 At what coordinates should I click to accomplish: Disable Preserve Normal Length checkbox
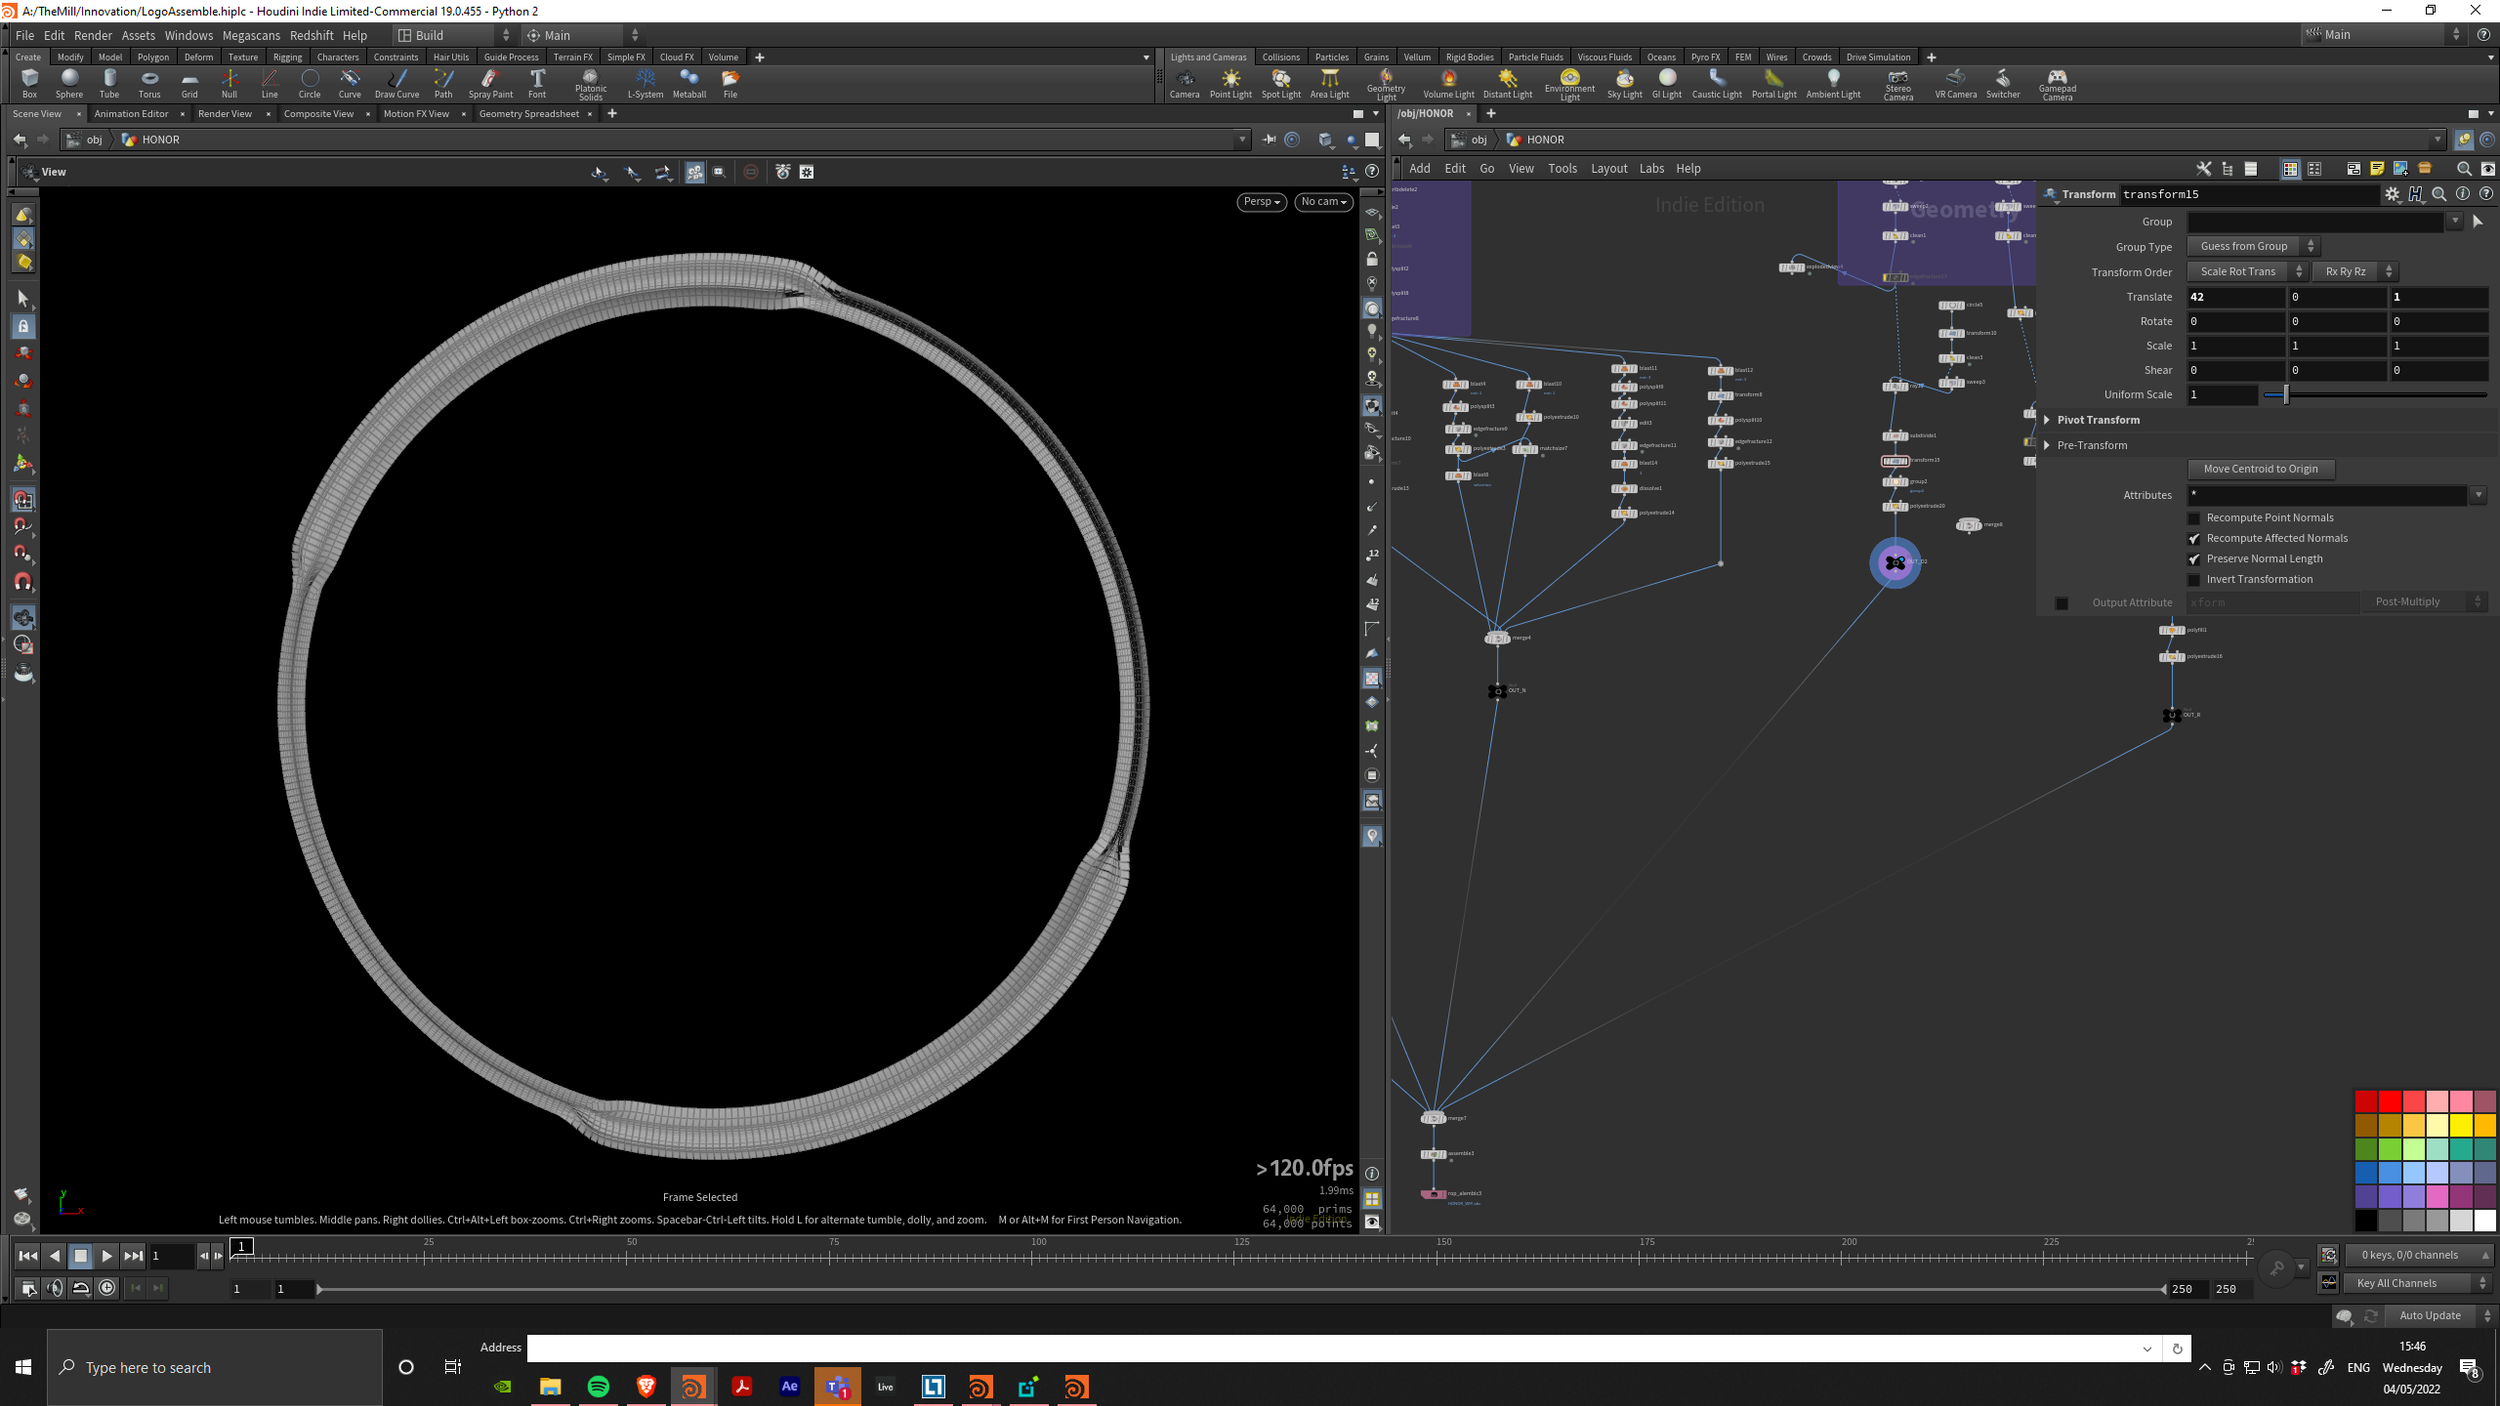tap(2194, 559)
